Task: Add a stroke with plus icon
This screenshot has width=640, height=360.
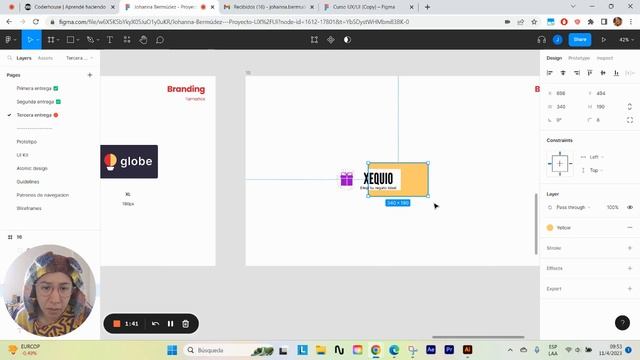Action: click(630, 248)
